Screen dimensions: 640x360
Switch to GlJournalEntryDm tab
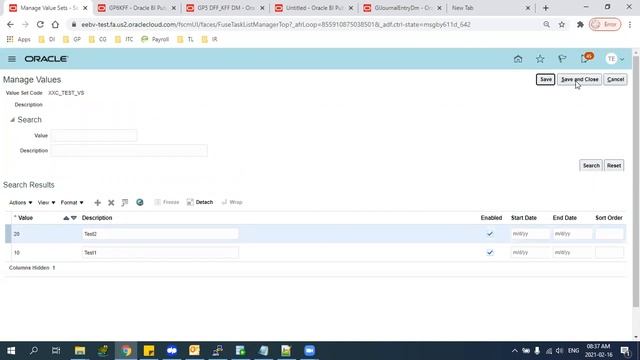coord(403,8)
